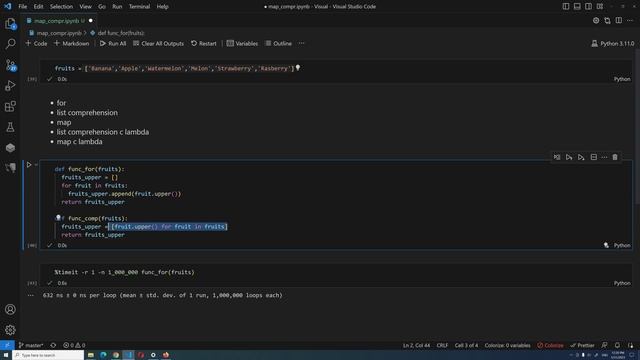The image size is (640, 360).
Task: Synchronize changes icon in status bar
Action: pos(53,345)
